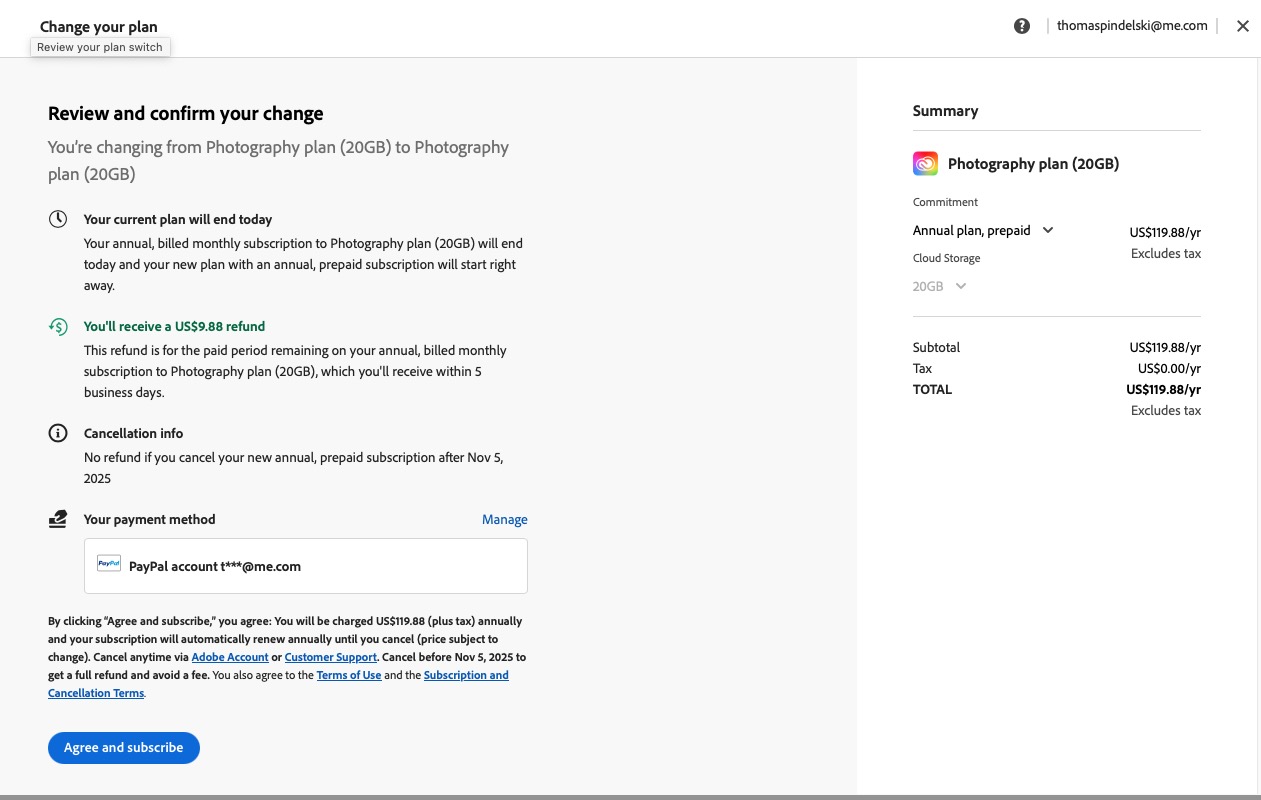1261x800 pixels.
Task: Click the cancellation info circle icon
Action: (58, 433)
